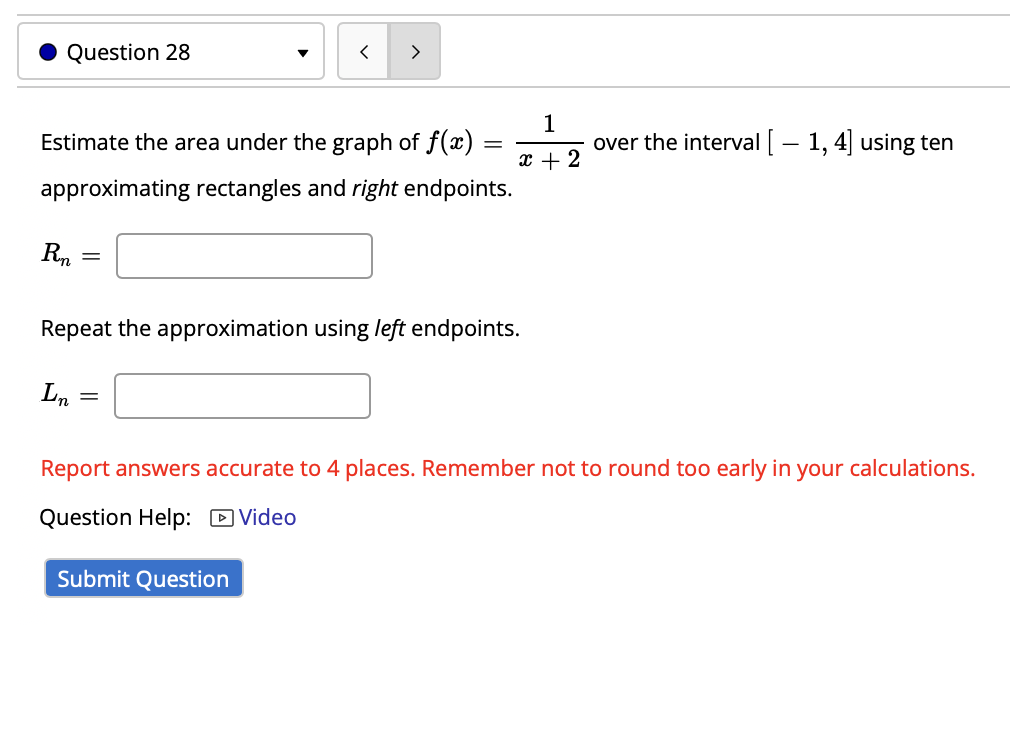Click the Video link
The height and width of the screenshot is (740, 1010).
pos(266,518)
